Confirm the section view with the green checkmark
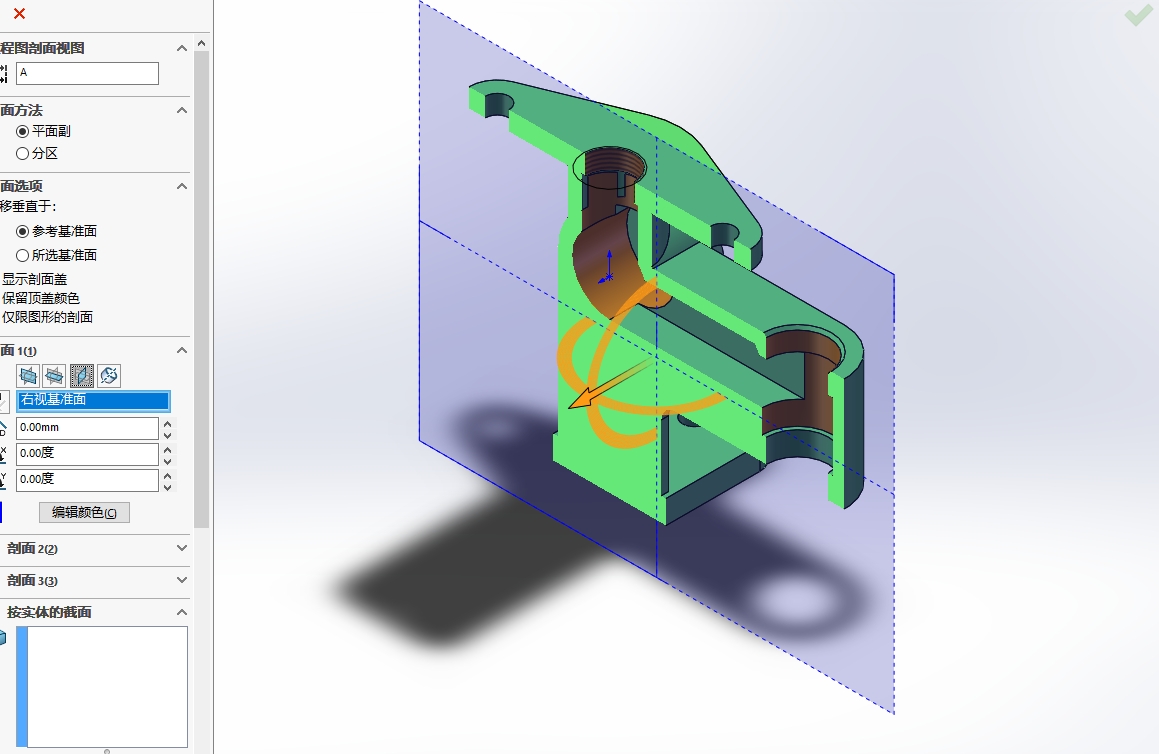 pyautogui.click(x=1138, y=14)
